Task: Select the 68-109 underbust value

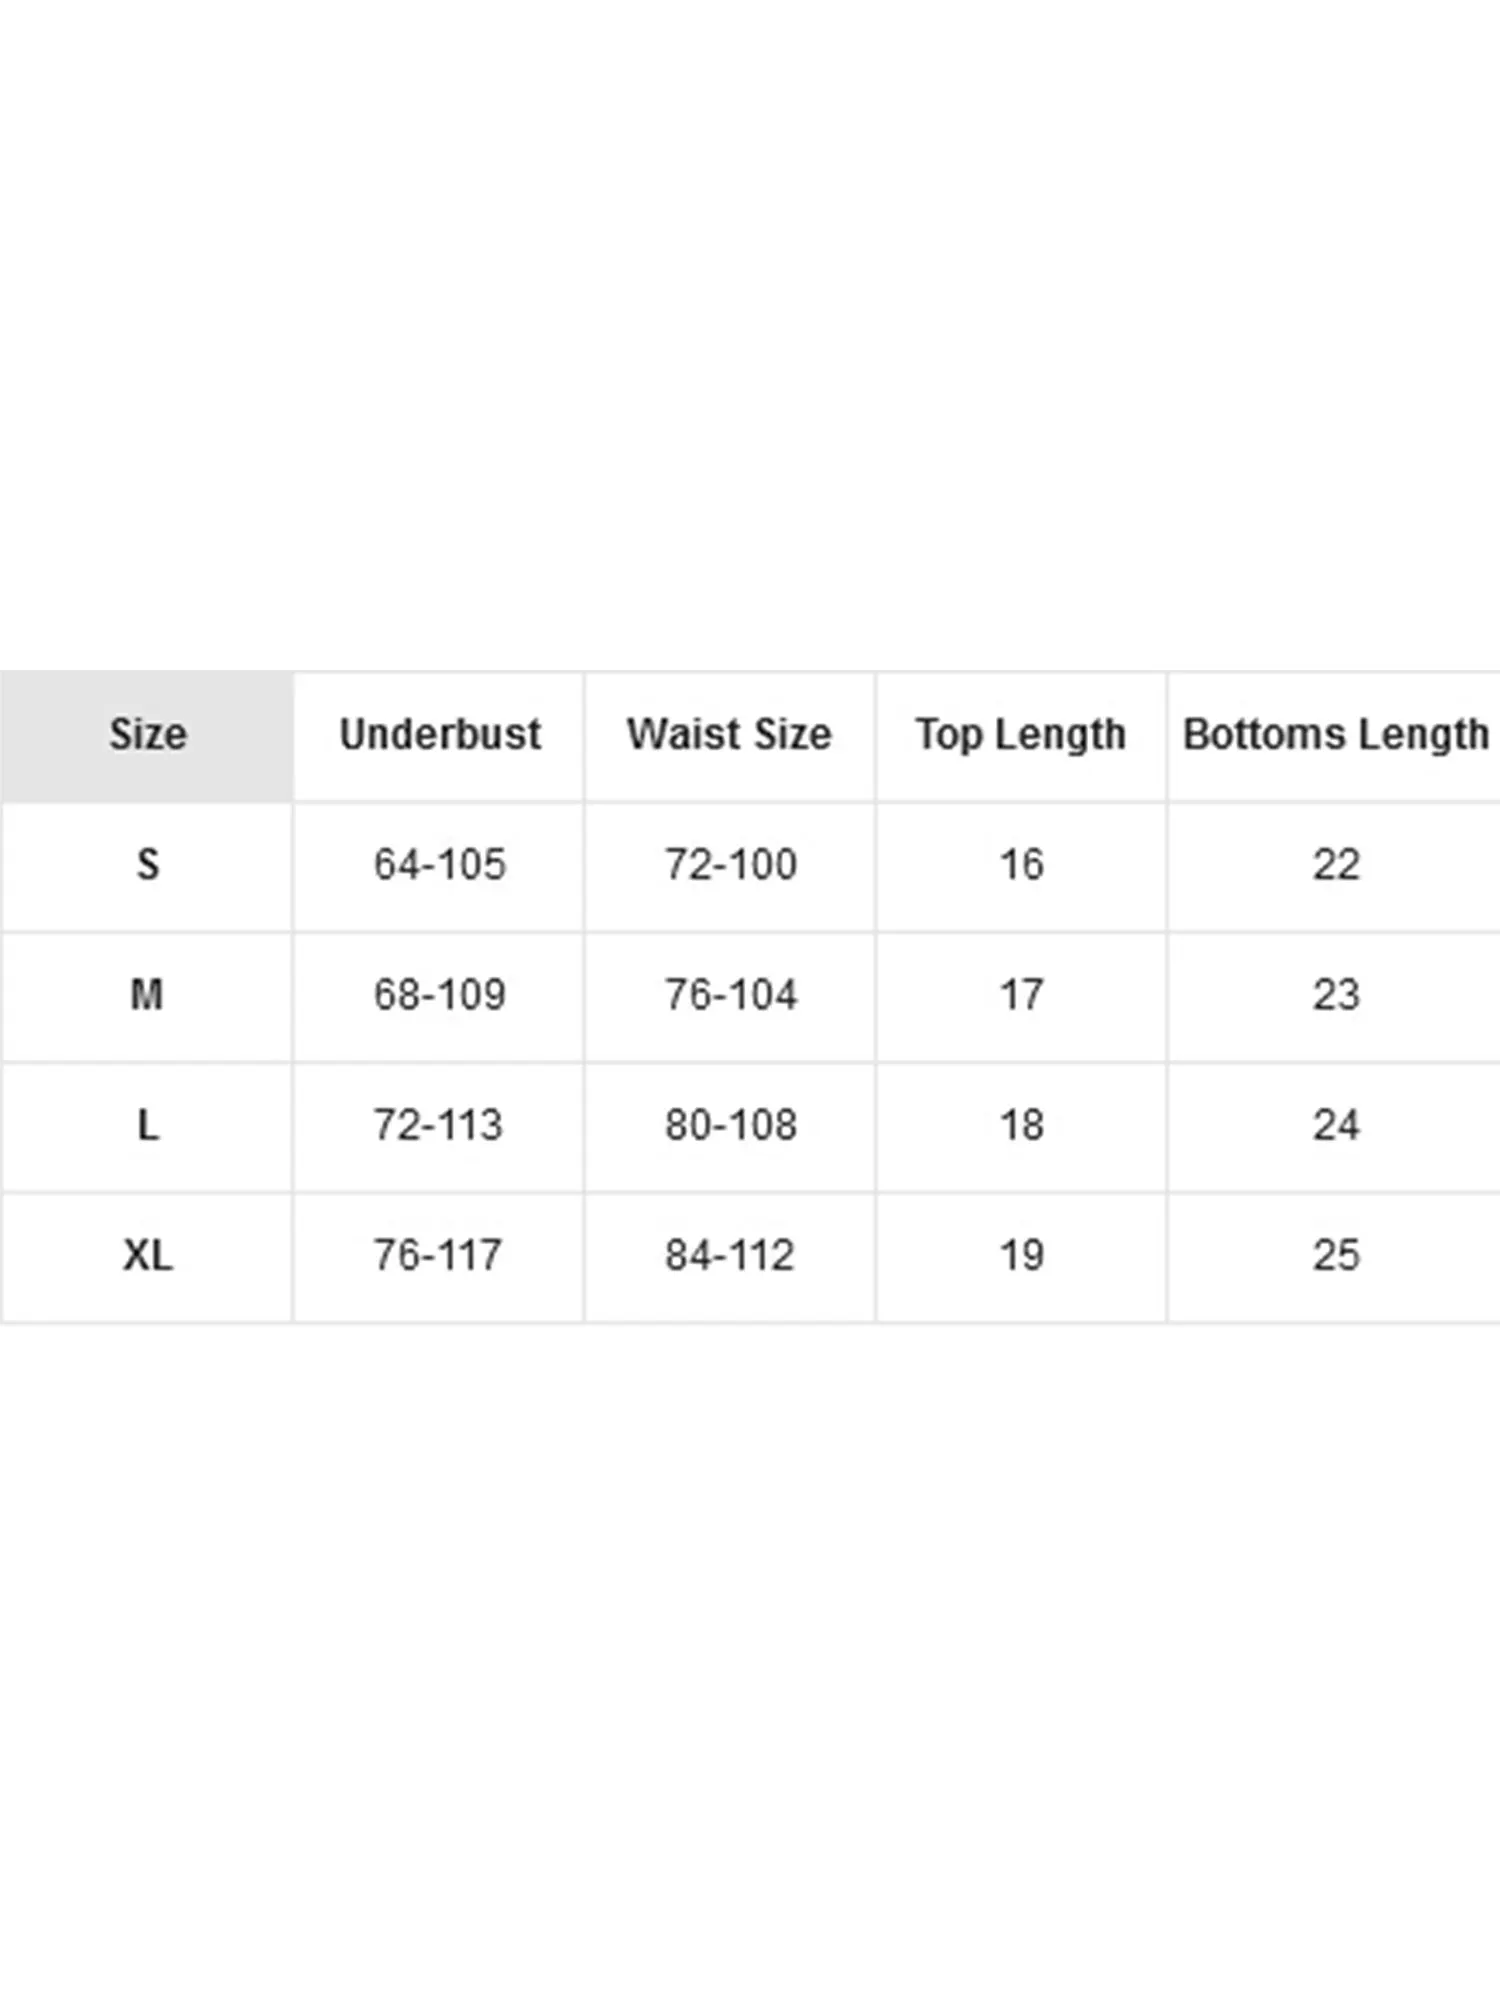Action: [440, 995]
